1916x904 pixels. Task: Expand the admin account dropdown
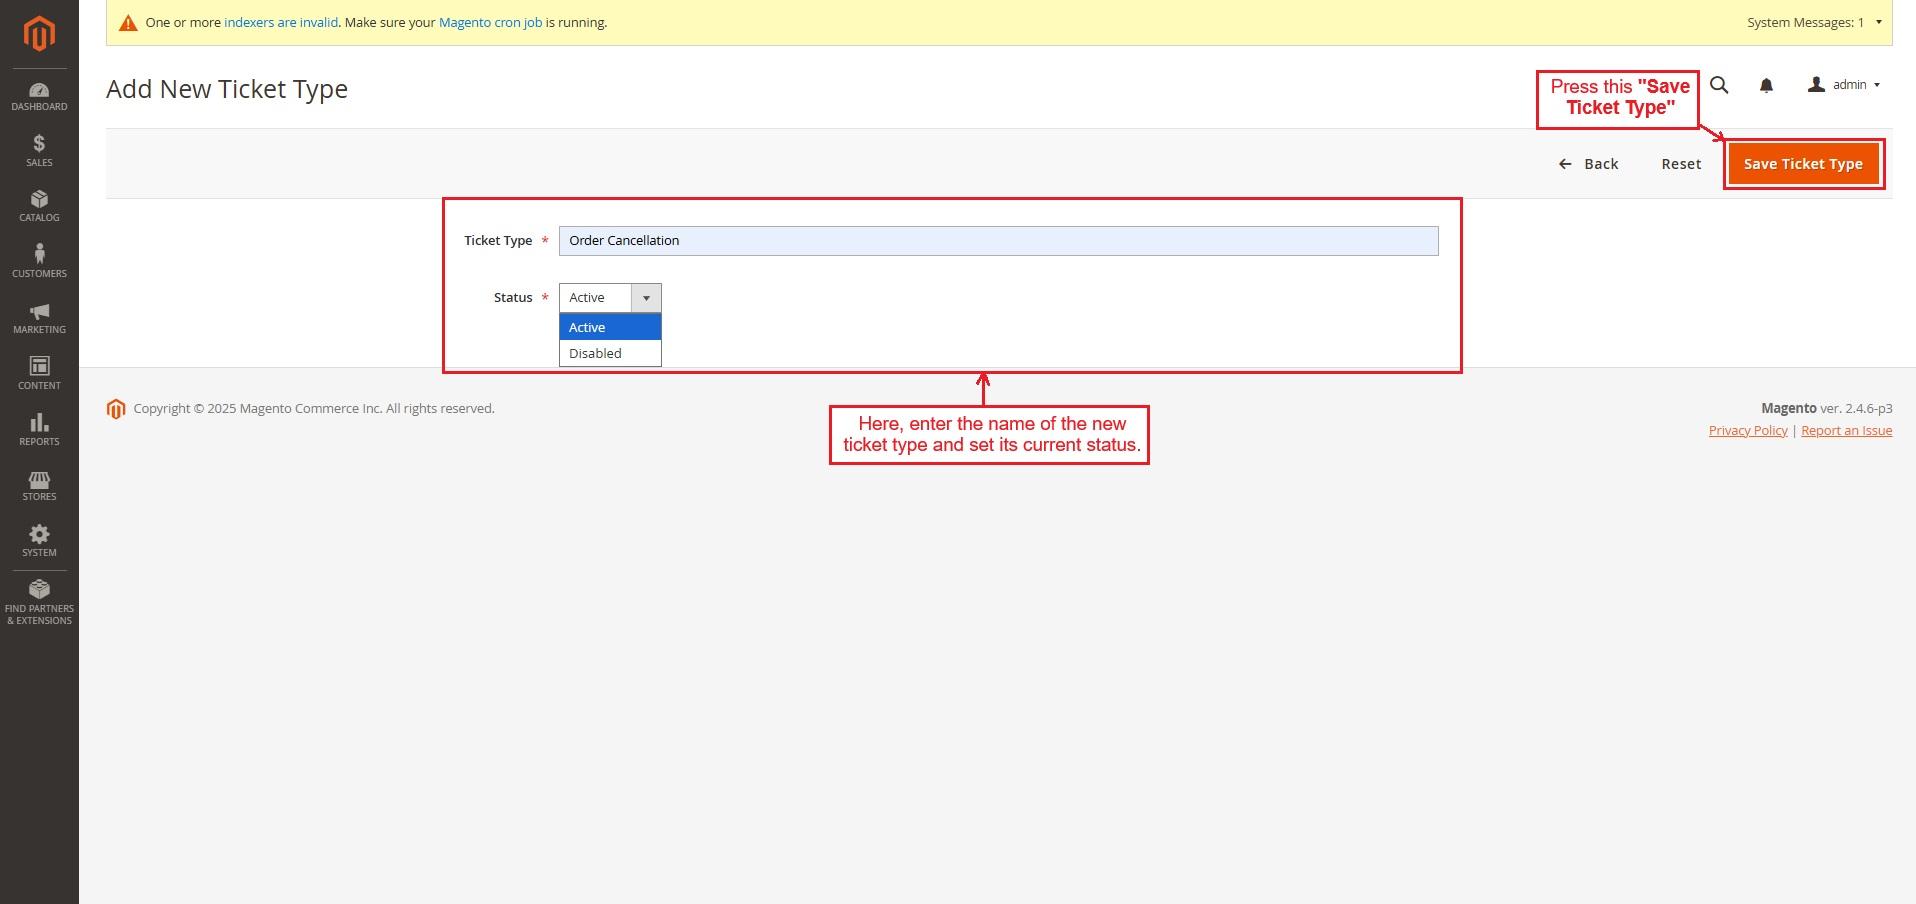(x=1845, y=85)
